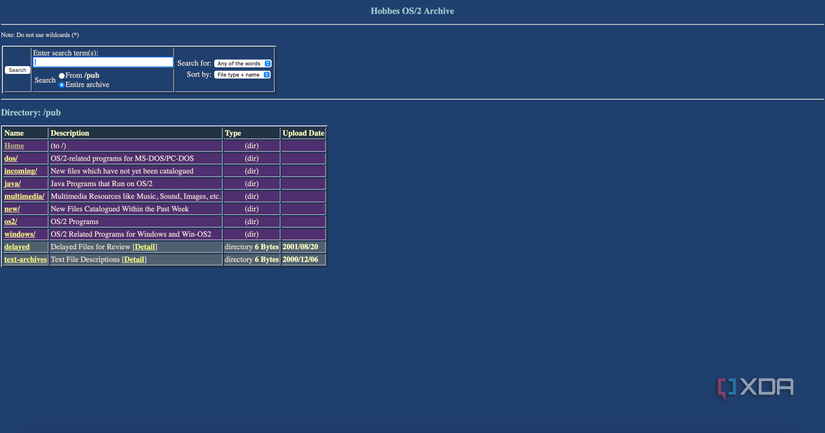The width and height of the screenshot is (825, 433).
Task: Click 'OS/2 Related Programs for Windows' description
Action: click(131, 234)
